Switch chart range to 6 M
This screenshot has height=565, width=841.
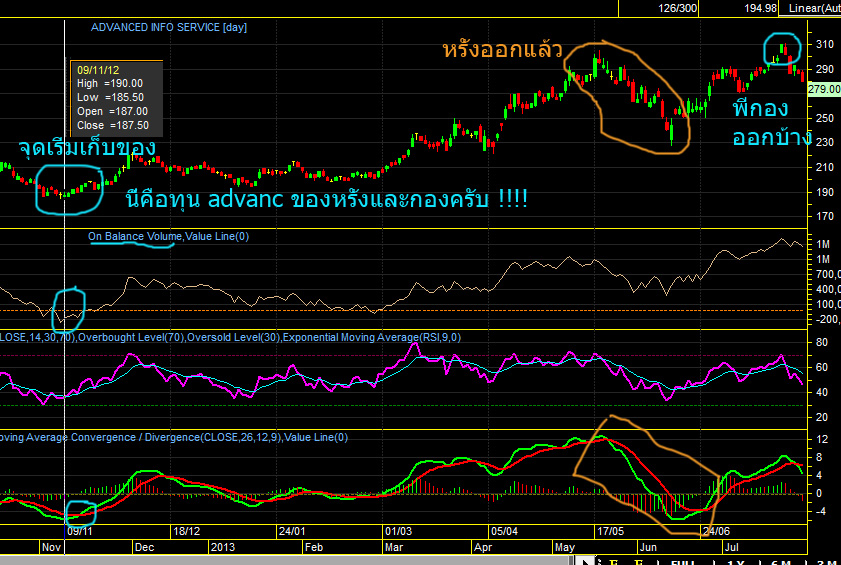pyautogui.click(x=779, y=562)
